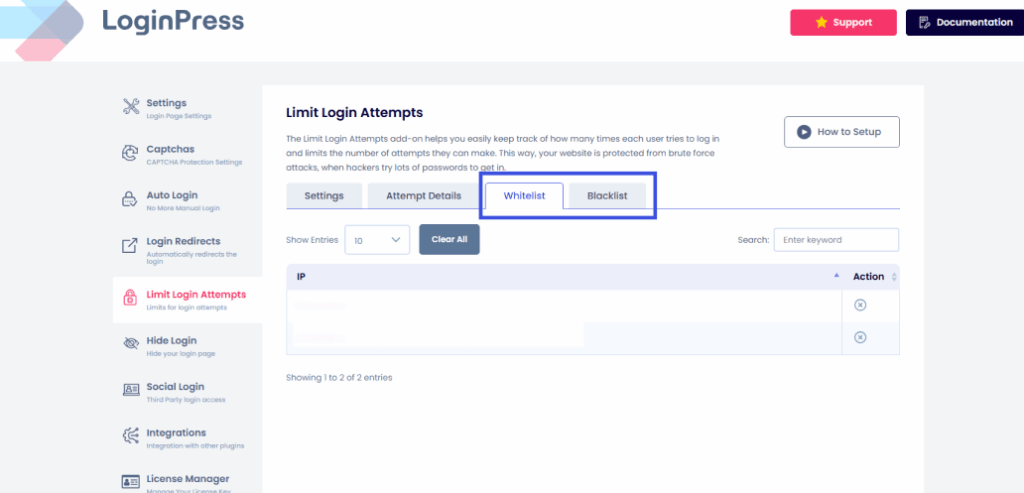1024x493 pixels.
Task: Click the Captchas icon in sidebar
Action: 130,153
